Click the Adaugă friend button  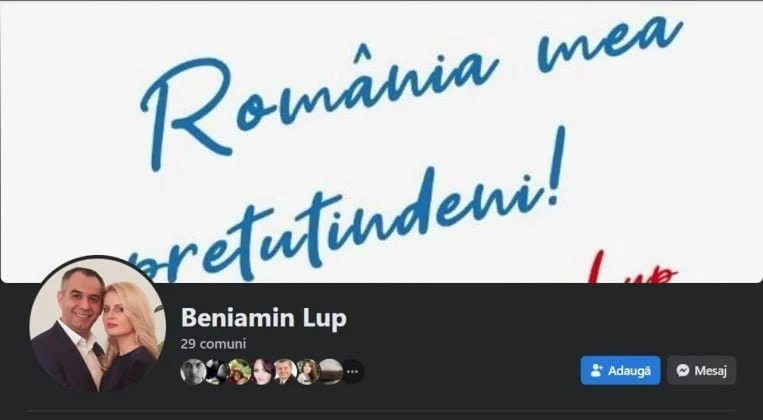620,370
